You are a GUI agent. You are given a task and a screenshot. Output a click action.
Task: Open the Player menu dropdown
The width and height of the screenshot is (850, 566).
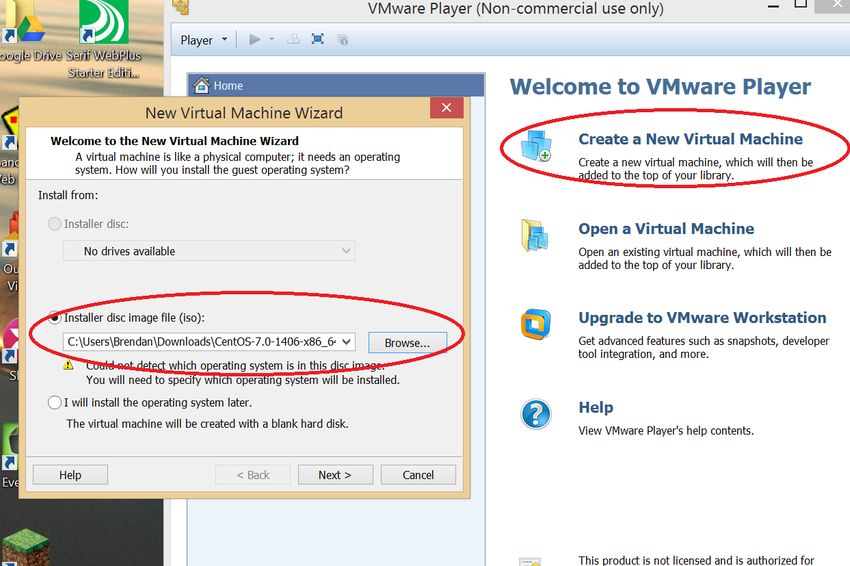204,40
